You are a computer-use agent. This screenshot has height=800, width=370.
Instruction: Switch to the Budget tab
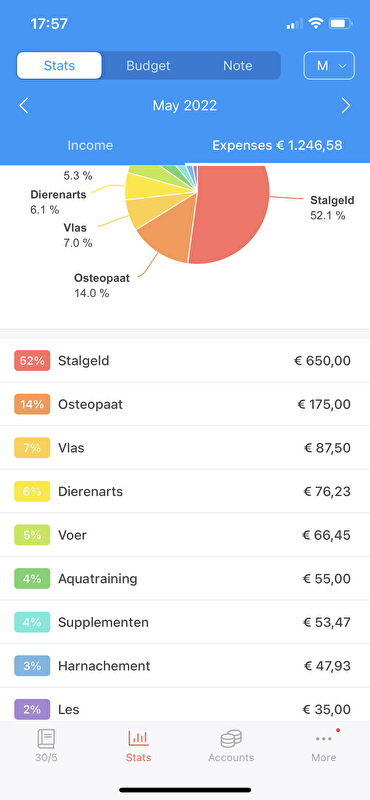coord(148,66)
